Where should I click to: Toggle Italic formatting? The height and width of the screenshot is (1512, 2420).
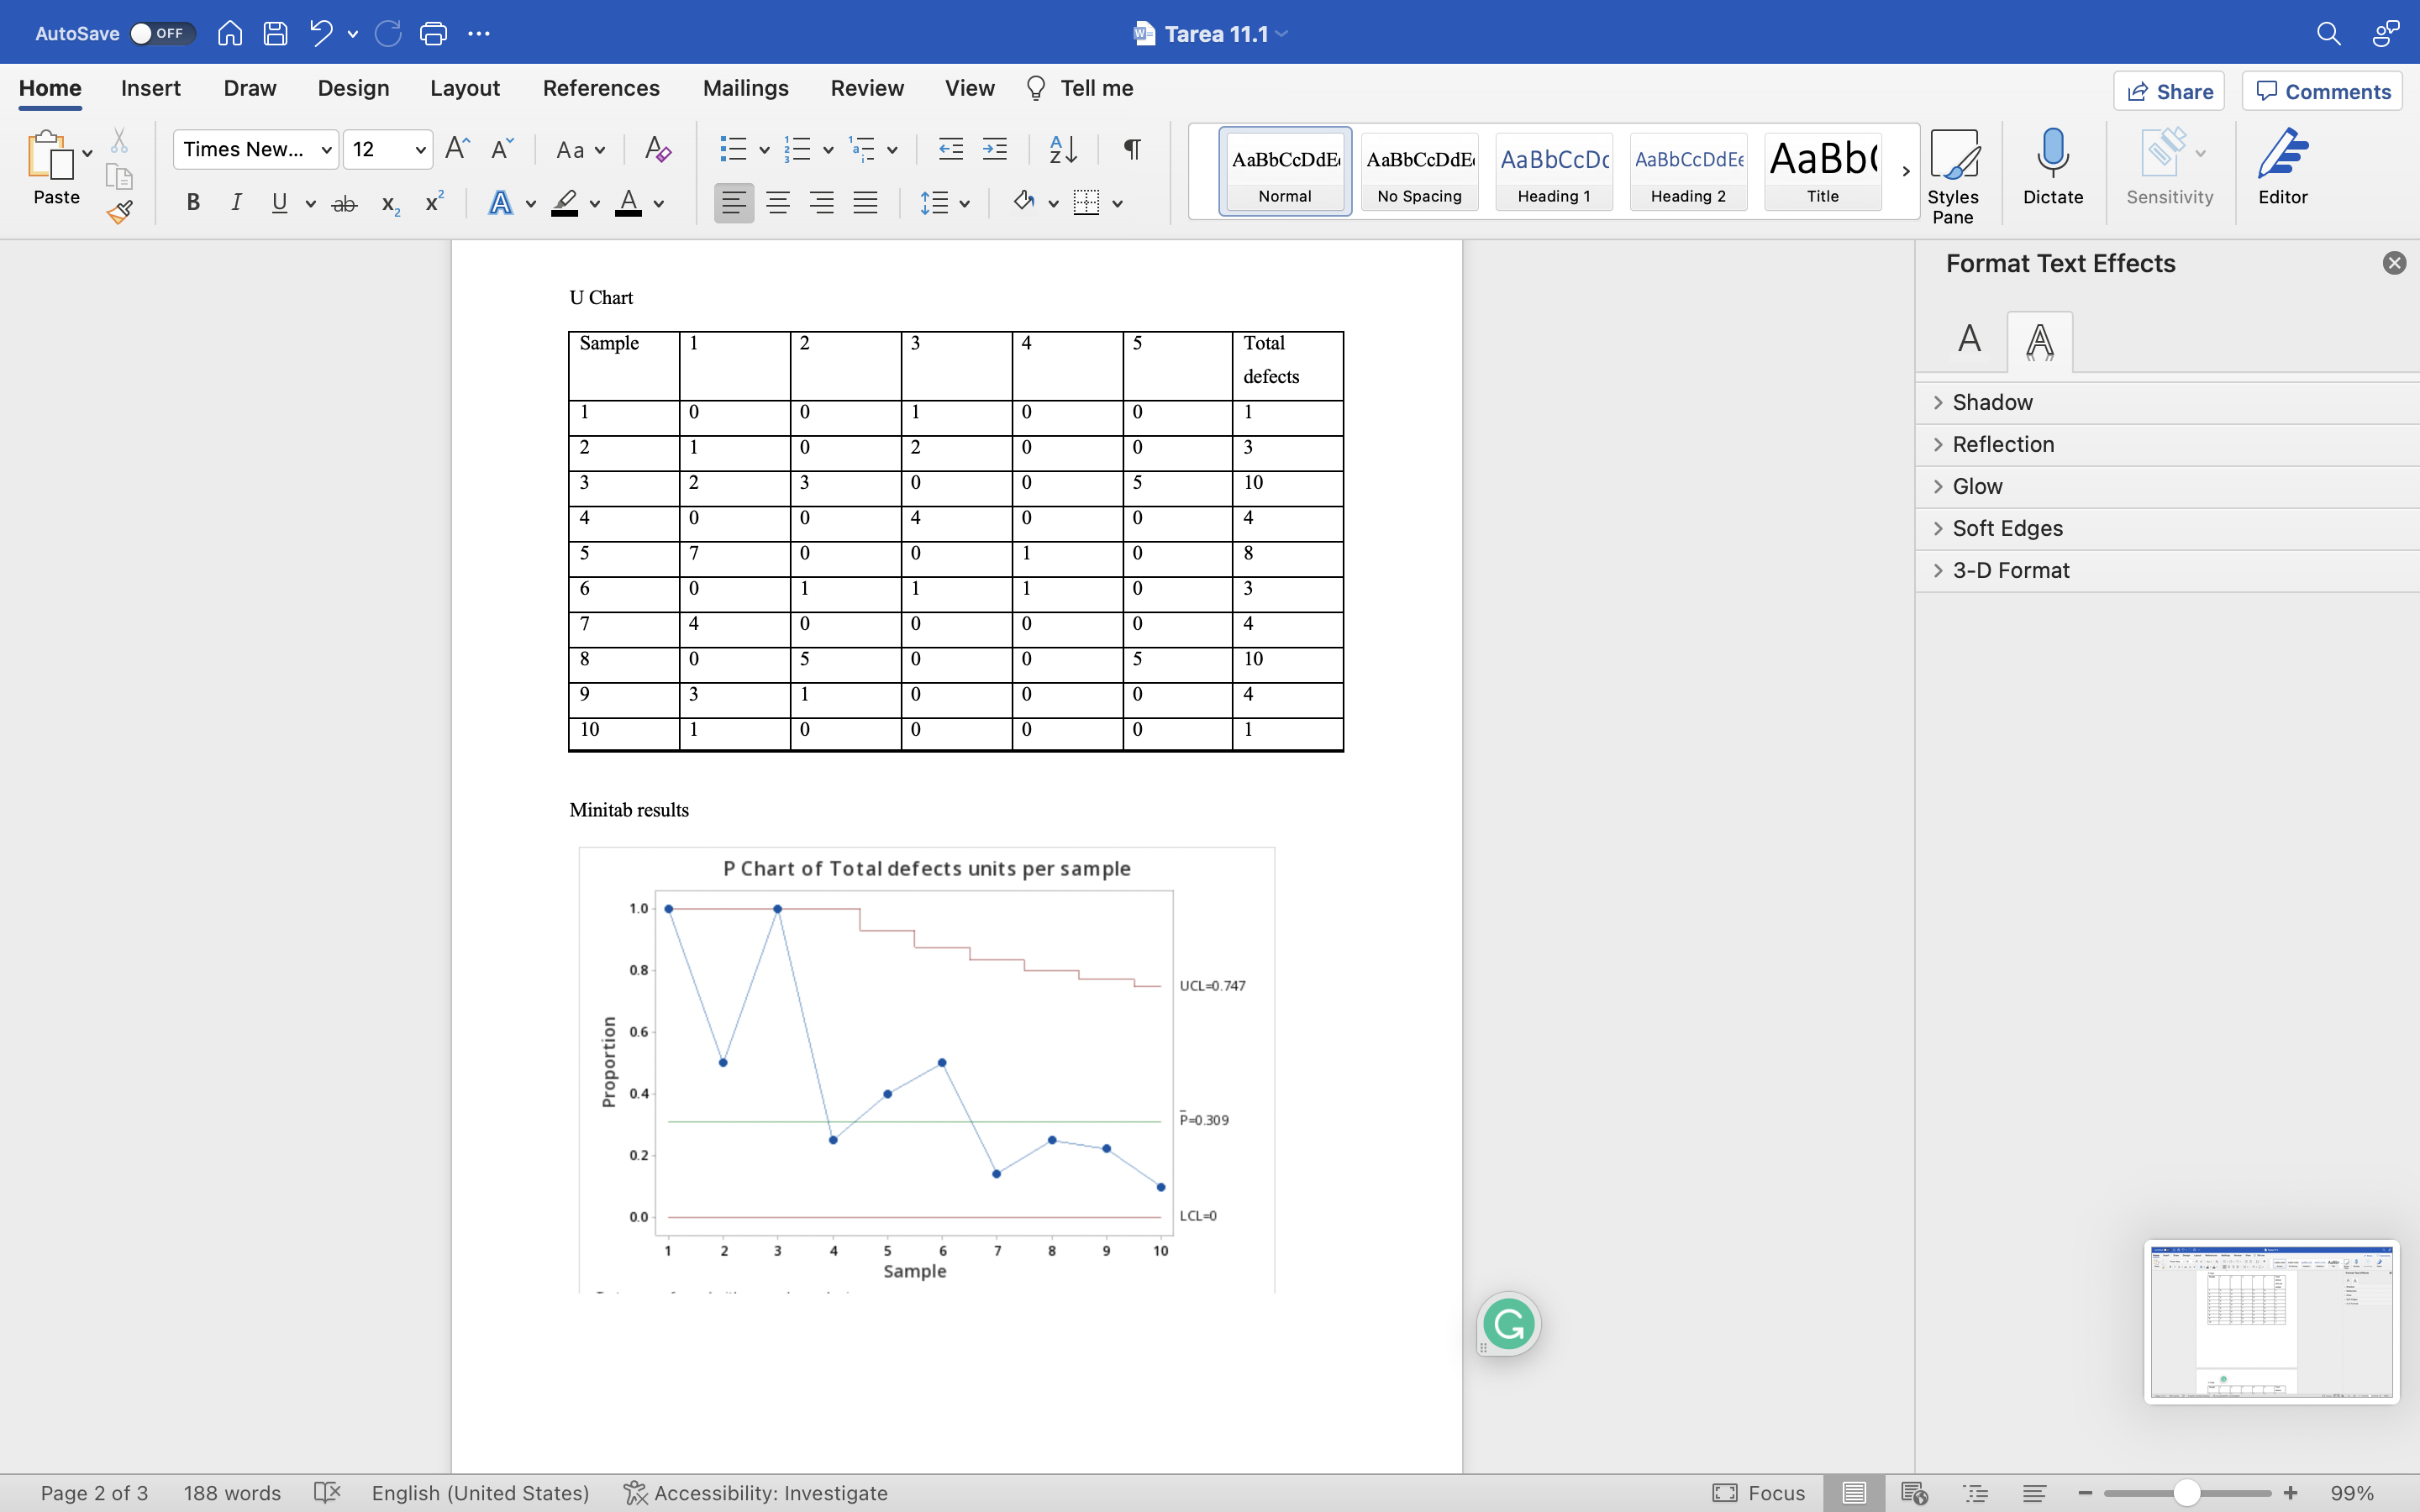click(x=236, y=203)
